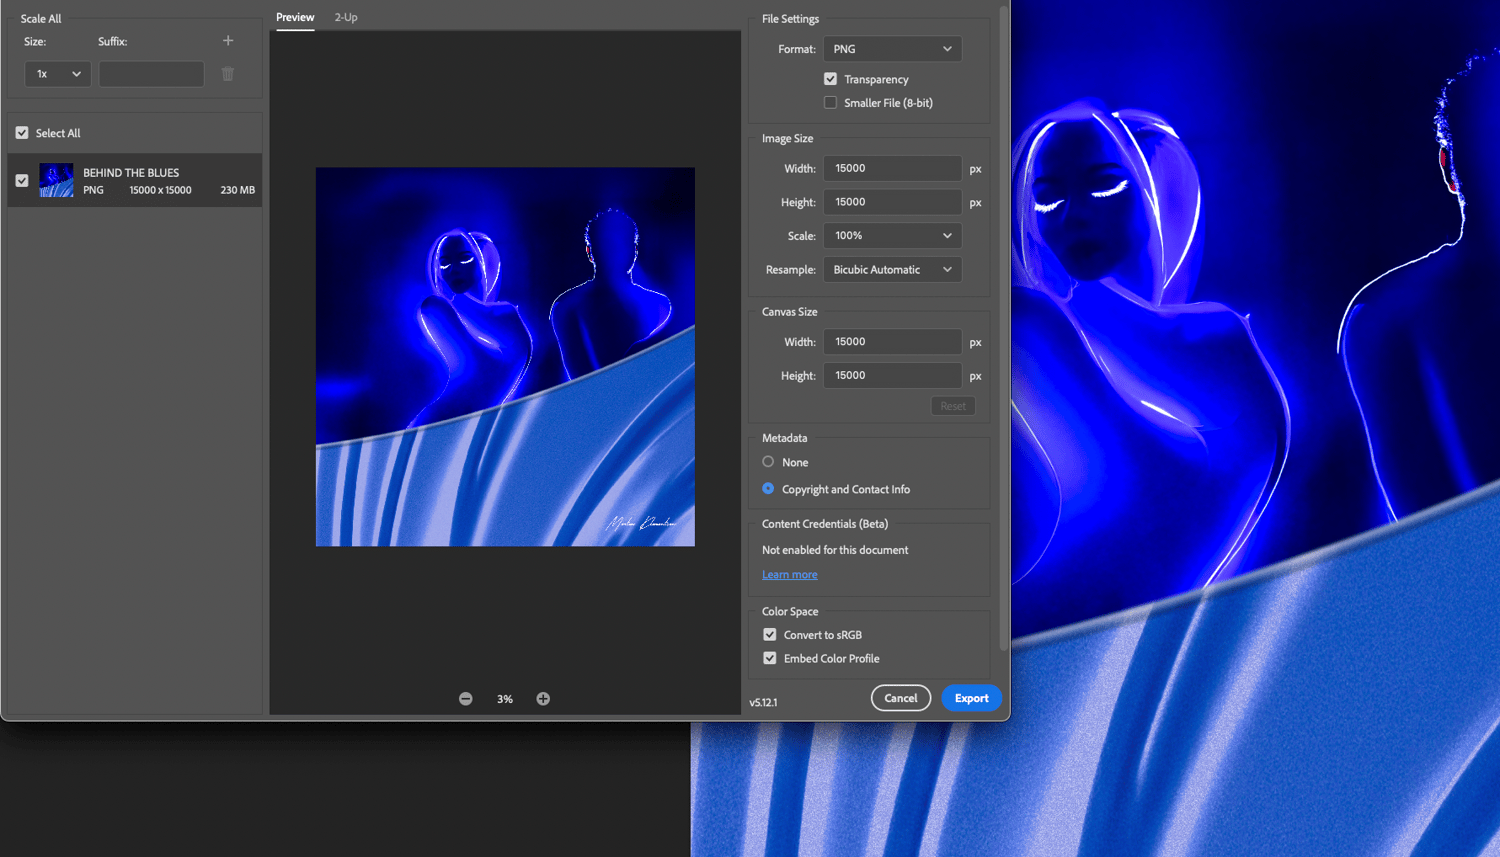Uncheck Embed Color Profile
Image resolution: width=1500 pixels, height=857 pixels.
770,659
